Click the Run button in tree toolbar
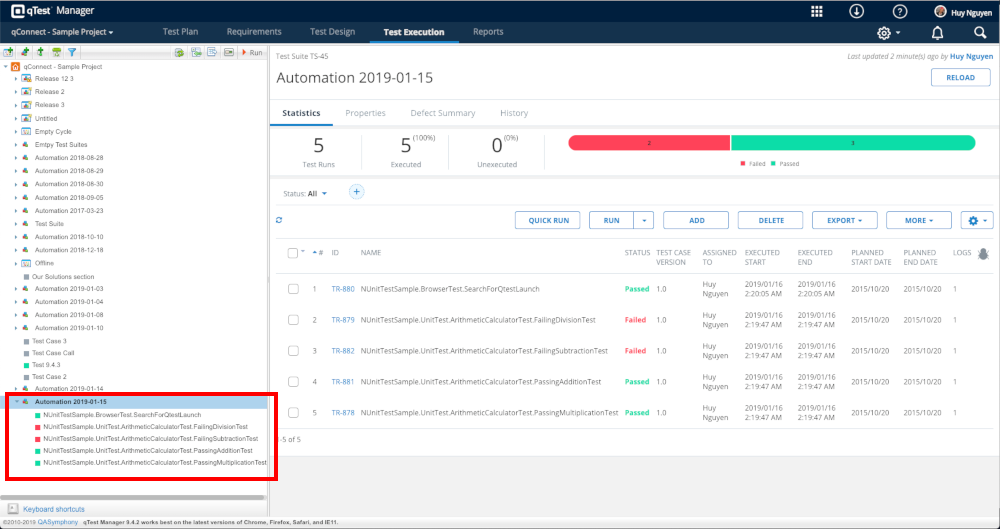 (253, 52)
